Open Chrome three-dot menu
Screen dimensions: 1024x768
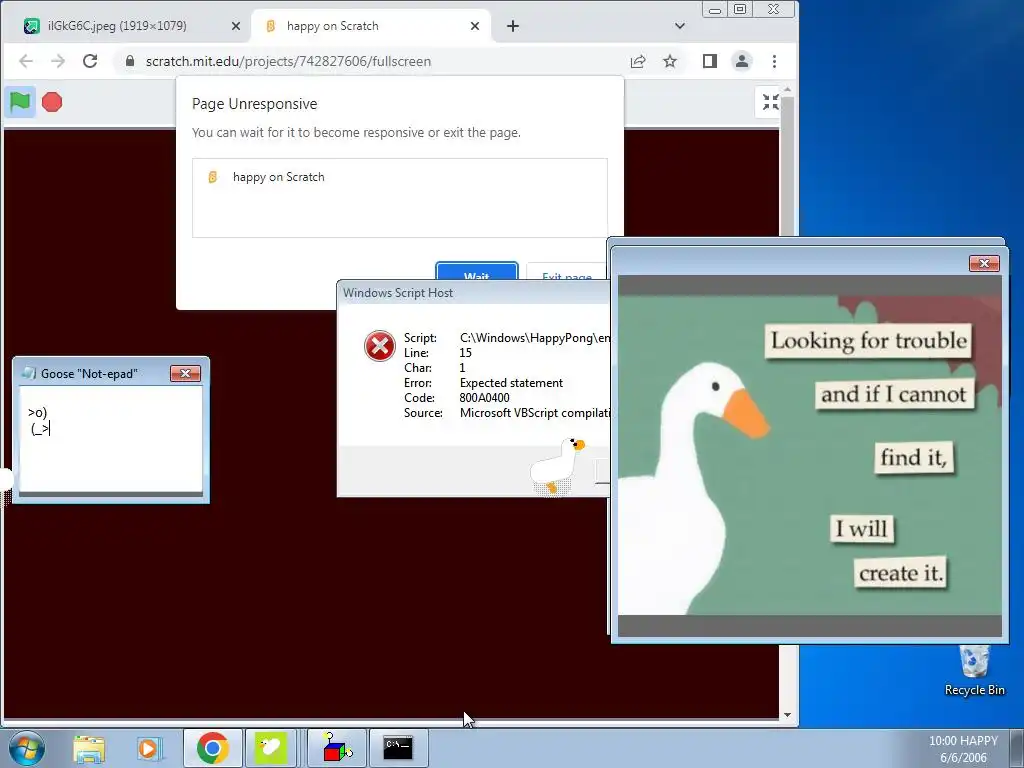775,61
